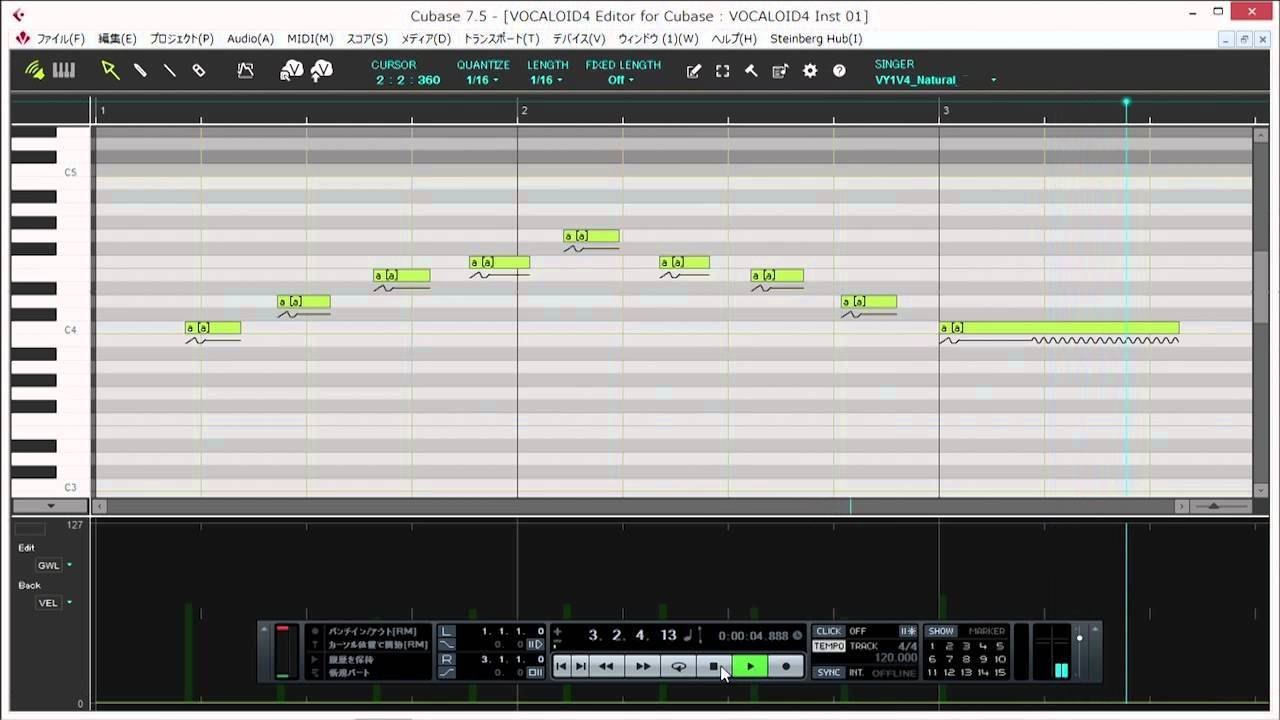
Task: Open the lyrics edit pencil icon
Action: coord(693,71)
